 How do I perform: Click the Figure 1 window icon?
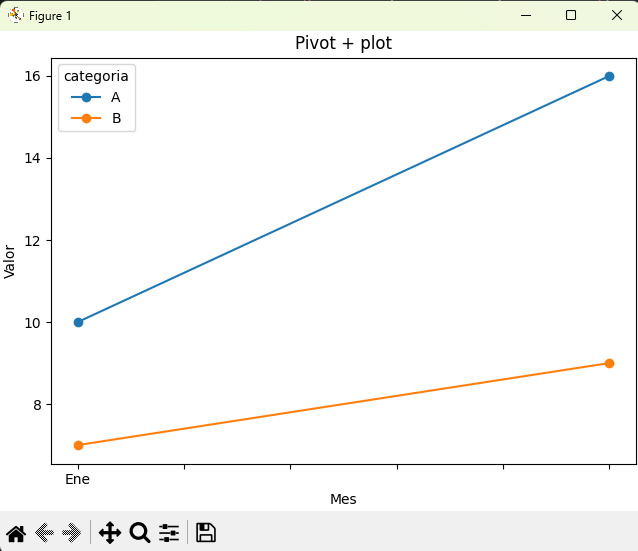click(x=16, y=15)
